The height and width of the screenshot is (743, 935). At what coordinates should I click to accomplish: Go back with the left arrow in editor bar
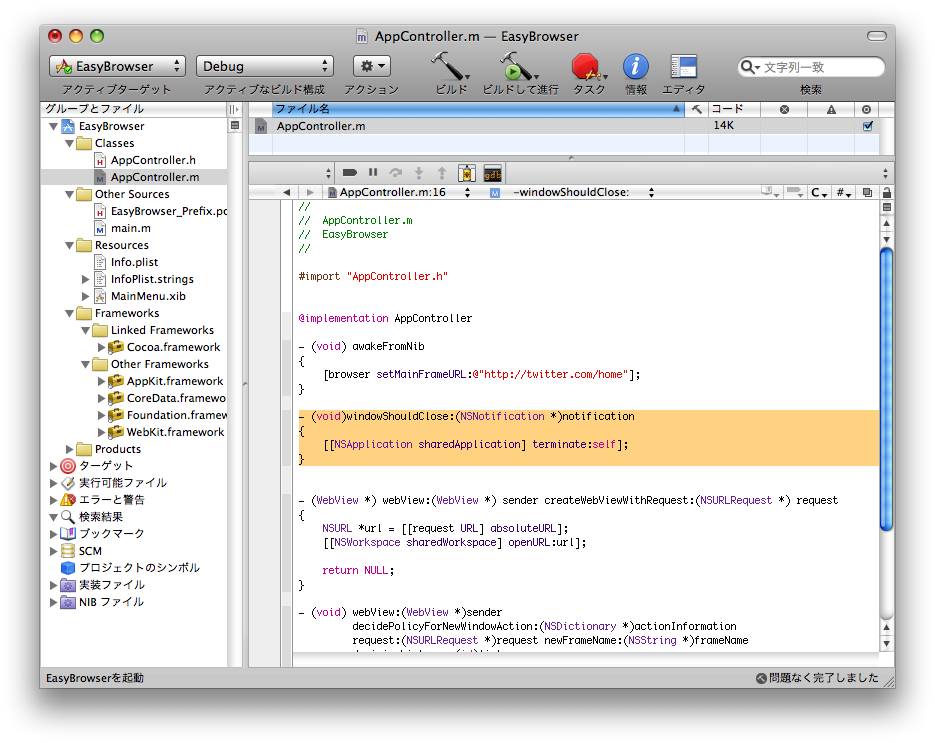pyautogui.click(x=286, y=192)
